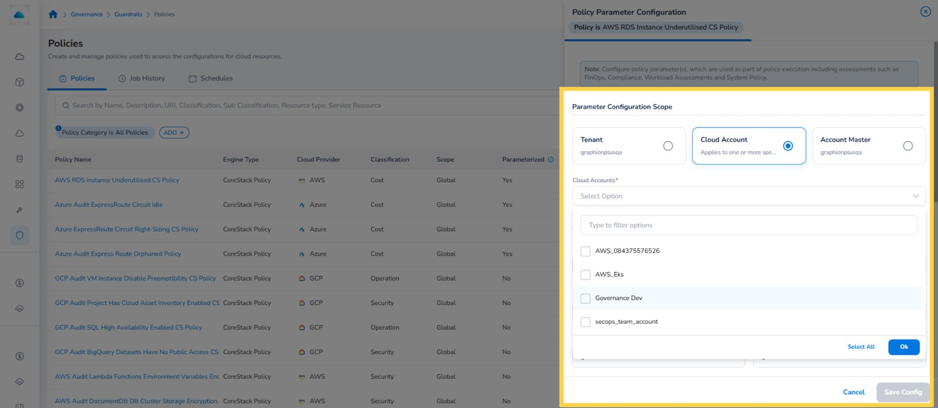This screenshot has width=938, height=408.
Task: Click the Parameterized column info icon
Action: point(550,160)
